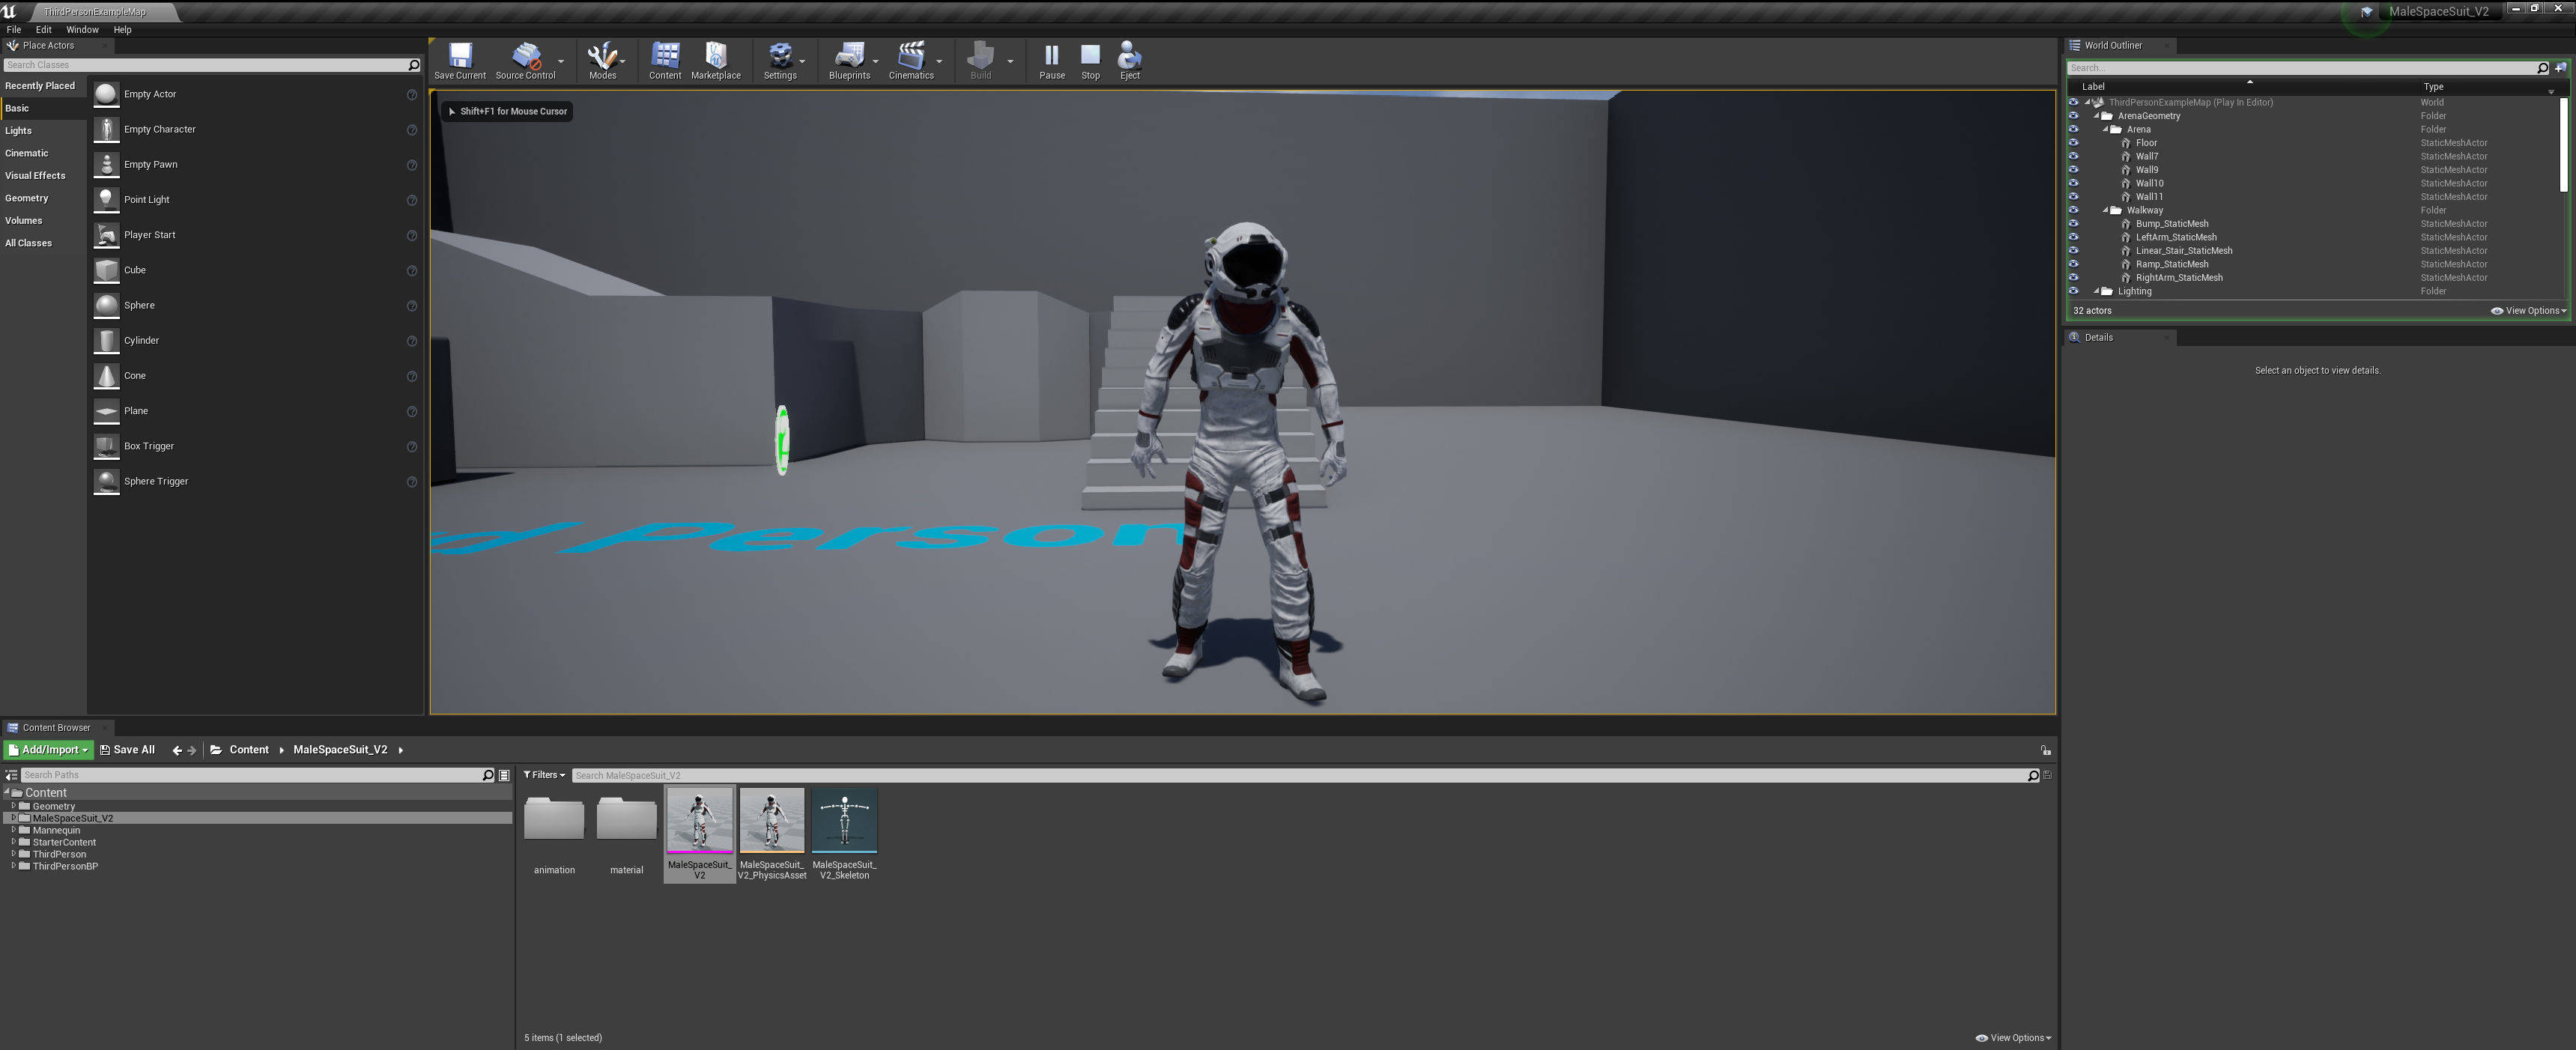Select Empty Pawn in Place Actors
2576x1050 pixels.
(x=255, y=164)
